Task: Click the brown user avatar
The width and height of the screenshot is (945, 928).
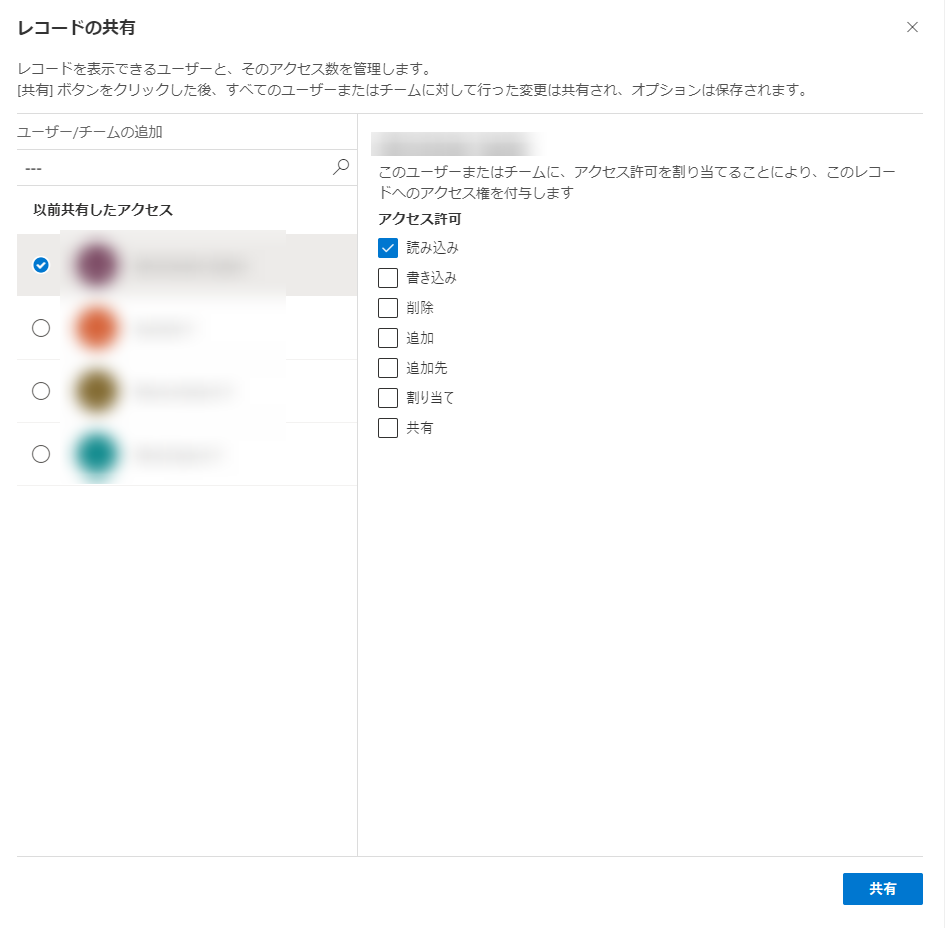Action: coord(95,391)
